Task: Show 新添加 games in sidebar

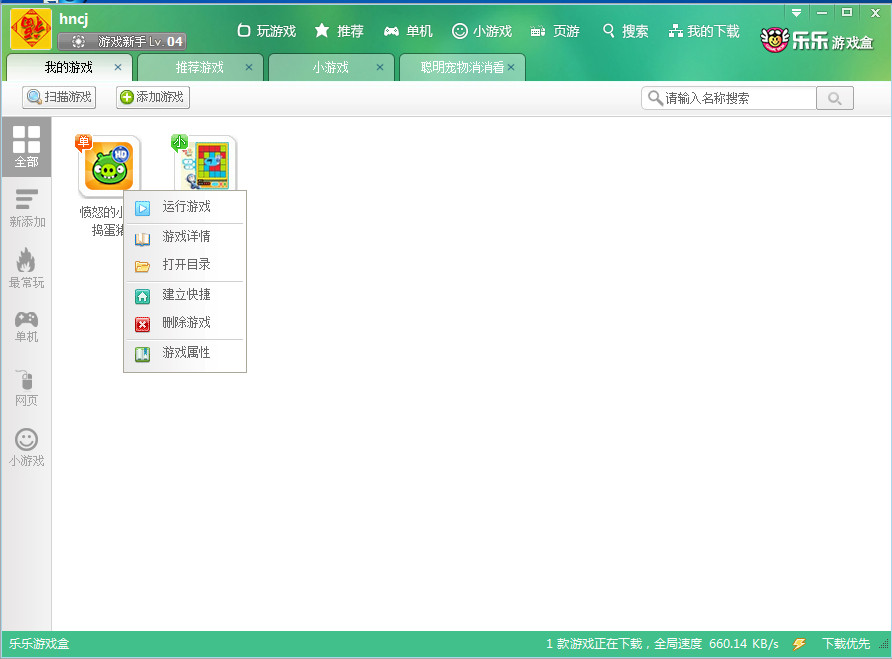Action: tap(27, 208)
